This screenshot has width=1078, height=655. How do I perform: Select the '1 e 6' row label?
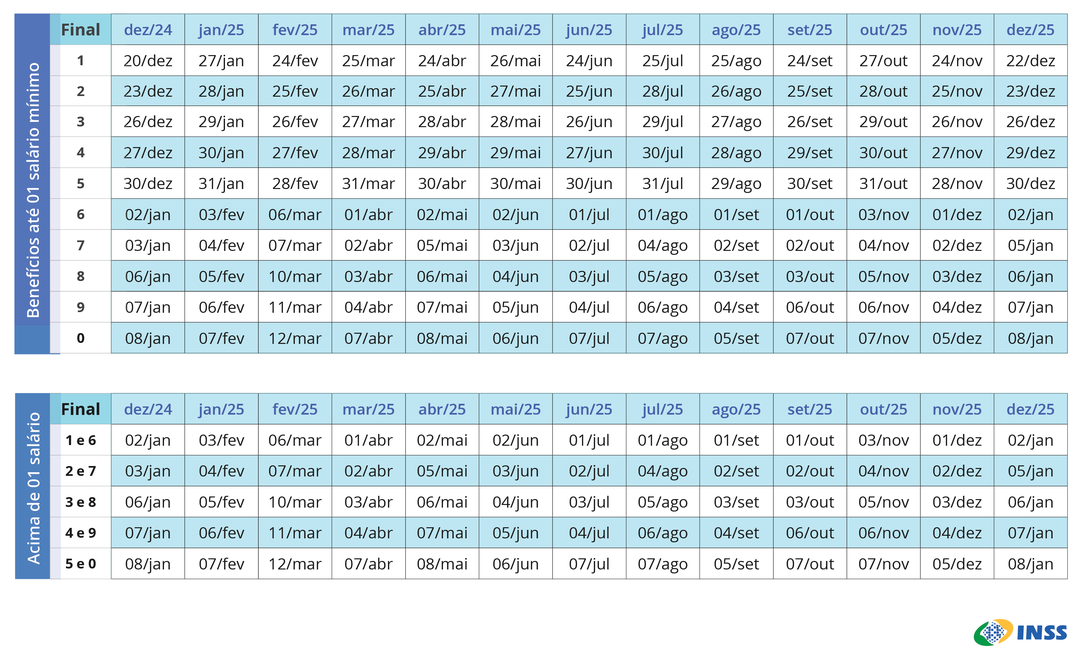[x=80, y=440]
